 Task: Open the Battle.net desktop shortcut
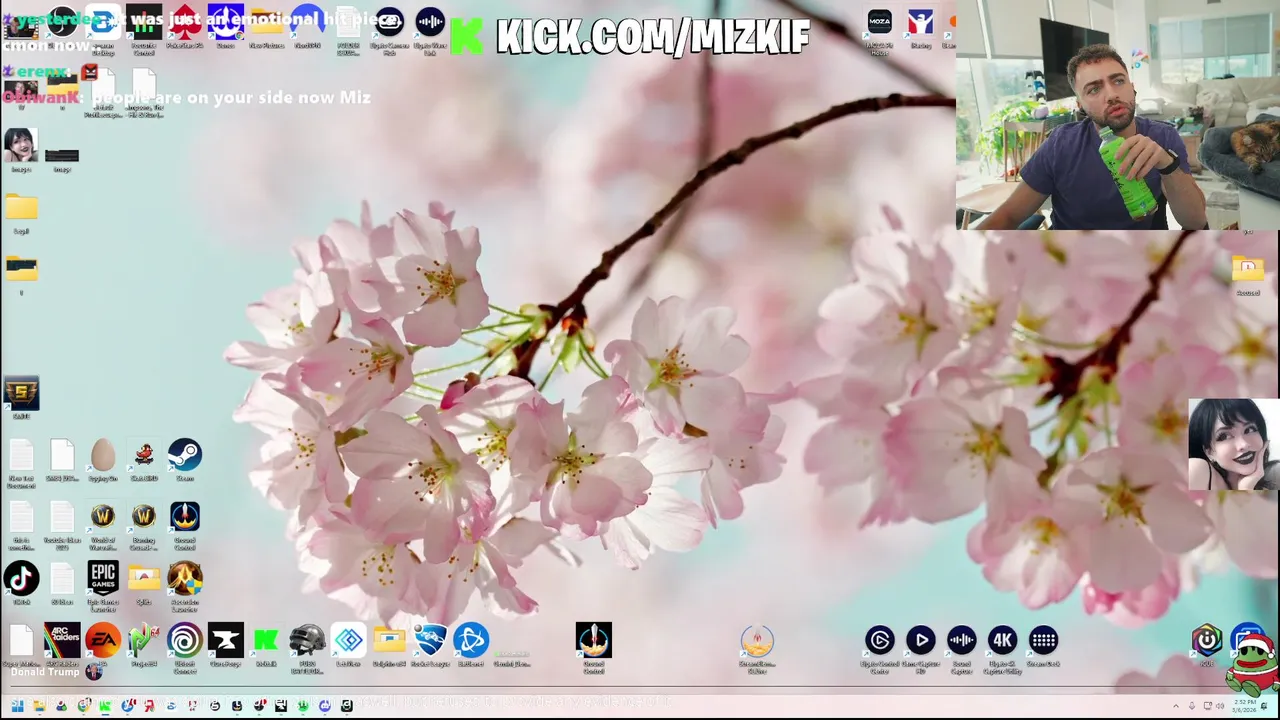coord(471,640)
